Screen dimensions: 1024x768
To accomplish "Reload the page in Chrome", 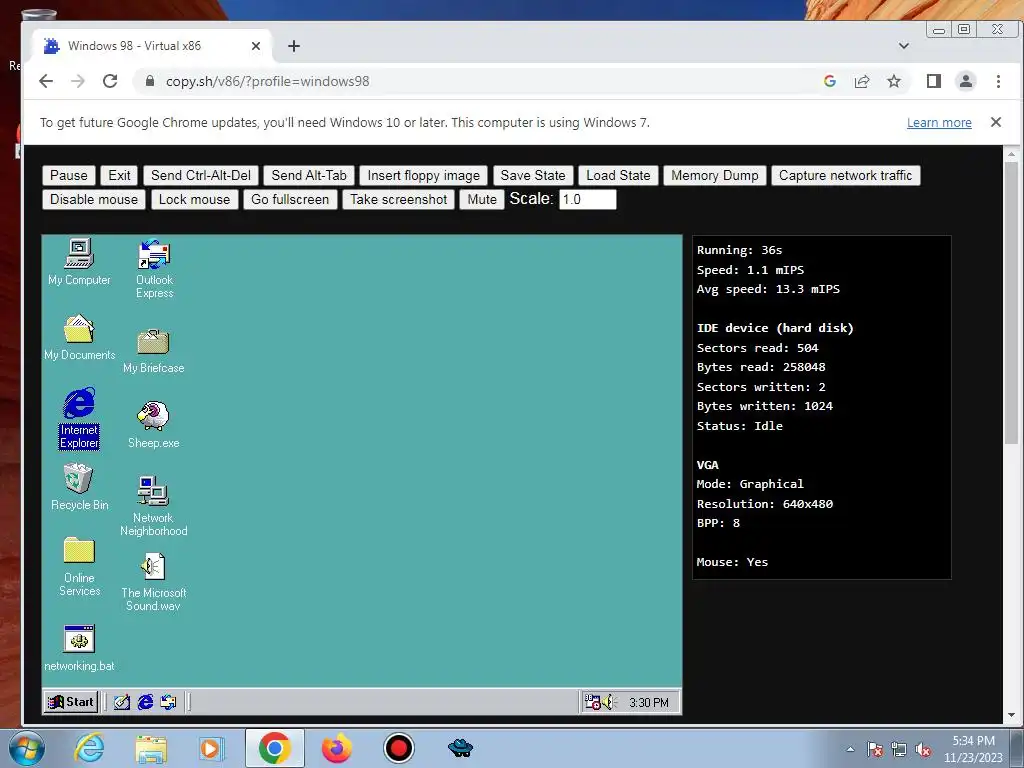I will tap(110, 81).
